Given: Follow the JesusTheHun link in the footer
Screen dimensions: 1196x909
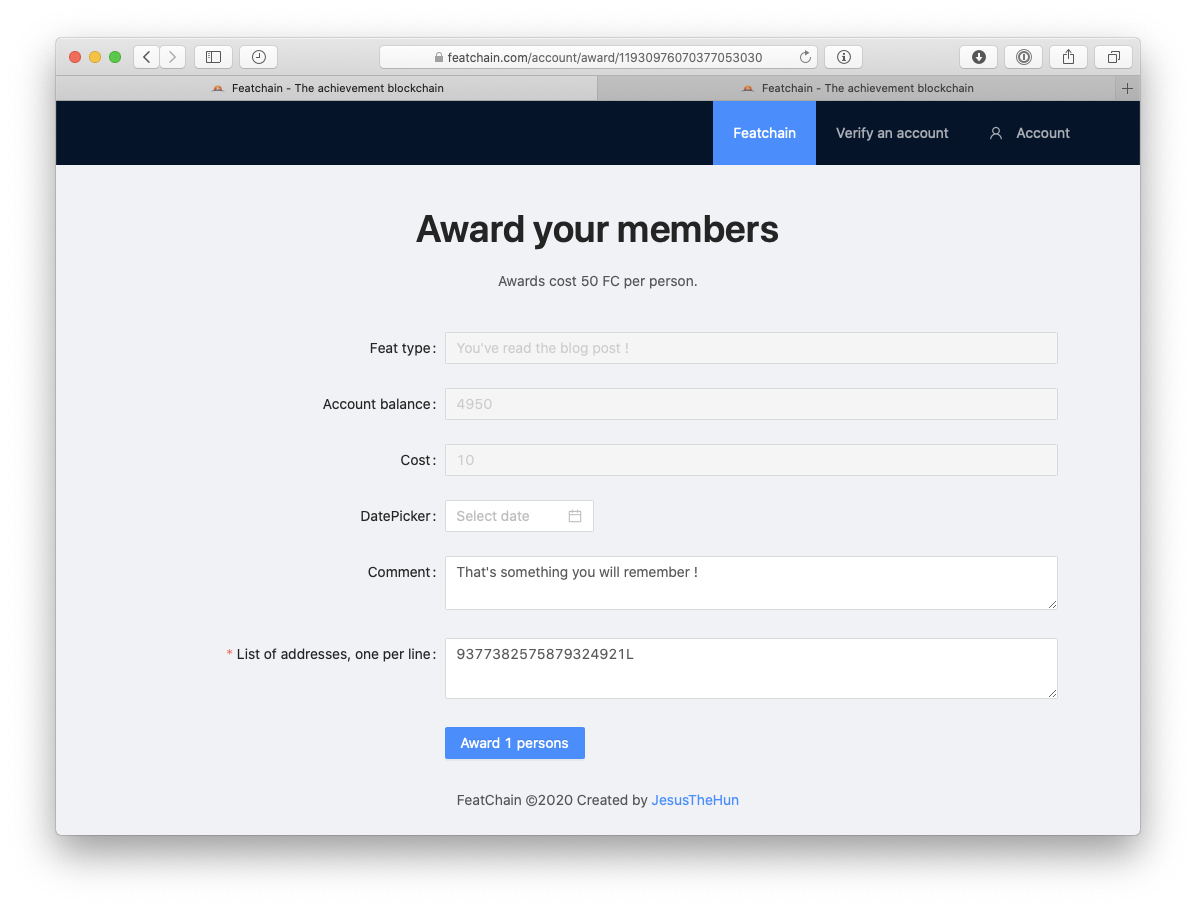Looking at the screenshot, I should 695,800.
